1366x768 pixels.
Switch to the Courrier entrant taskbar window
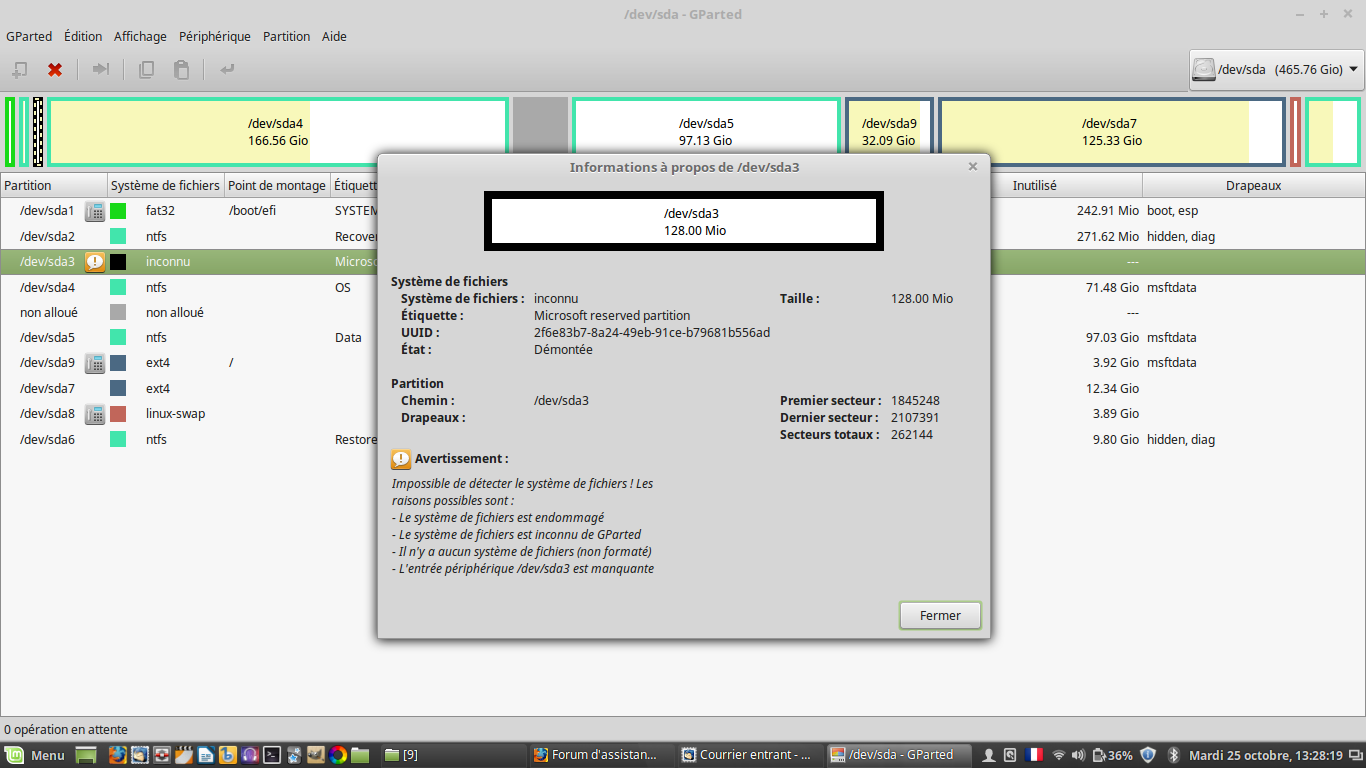(x=750, y=755)
